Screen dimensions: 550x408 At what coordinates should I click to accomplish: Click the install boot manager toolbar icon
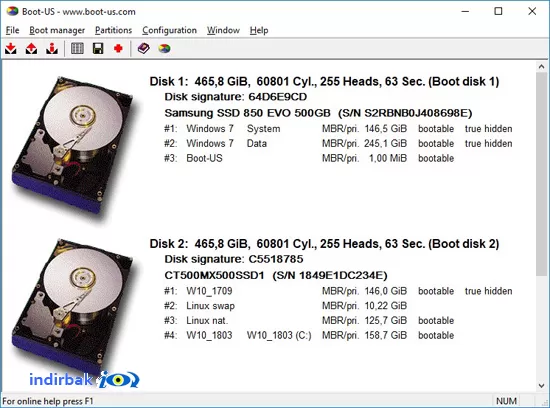pyautogui.click(x=11, y=48)
